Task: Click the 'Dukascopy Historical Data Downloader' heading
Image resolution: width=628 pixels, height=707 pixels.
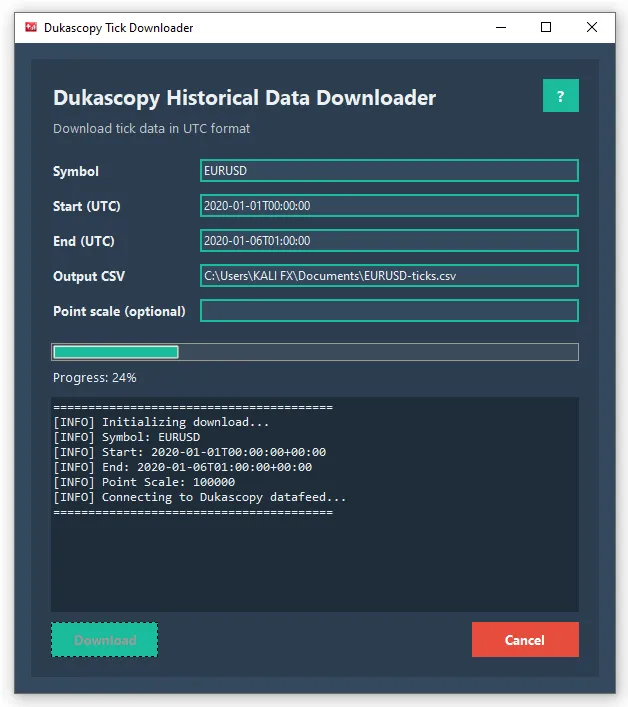Action: tap(245, 98)
